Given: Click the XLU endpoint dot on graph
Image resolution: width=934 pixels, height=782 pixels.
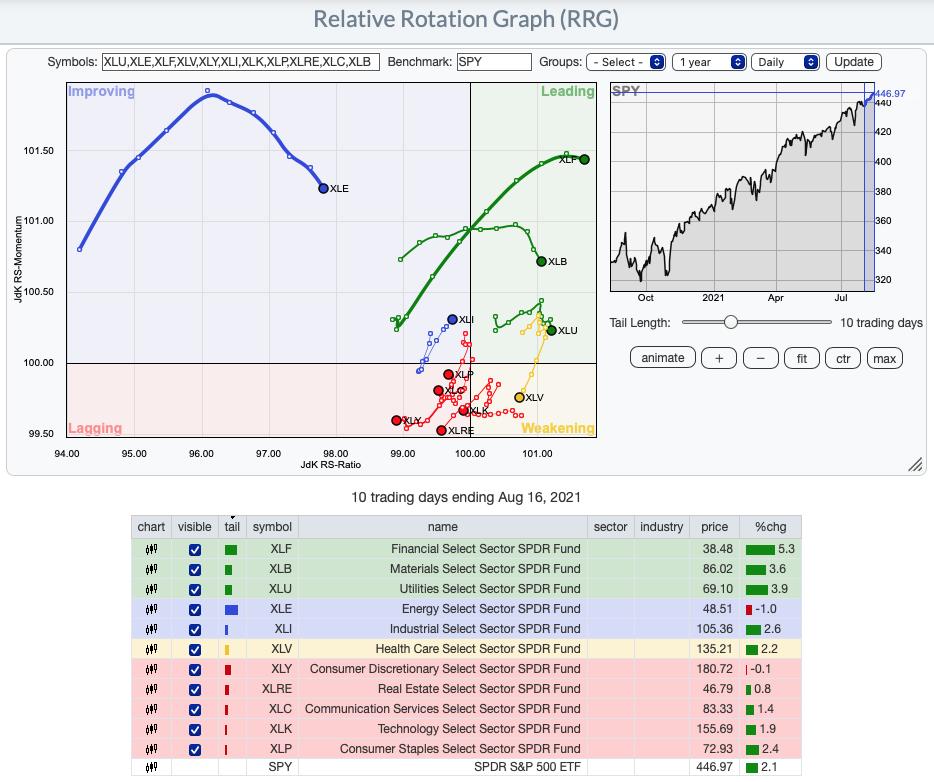Looking at the screenshot, I should tap(552, 331).
